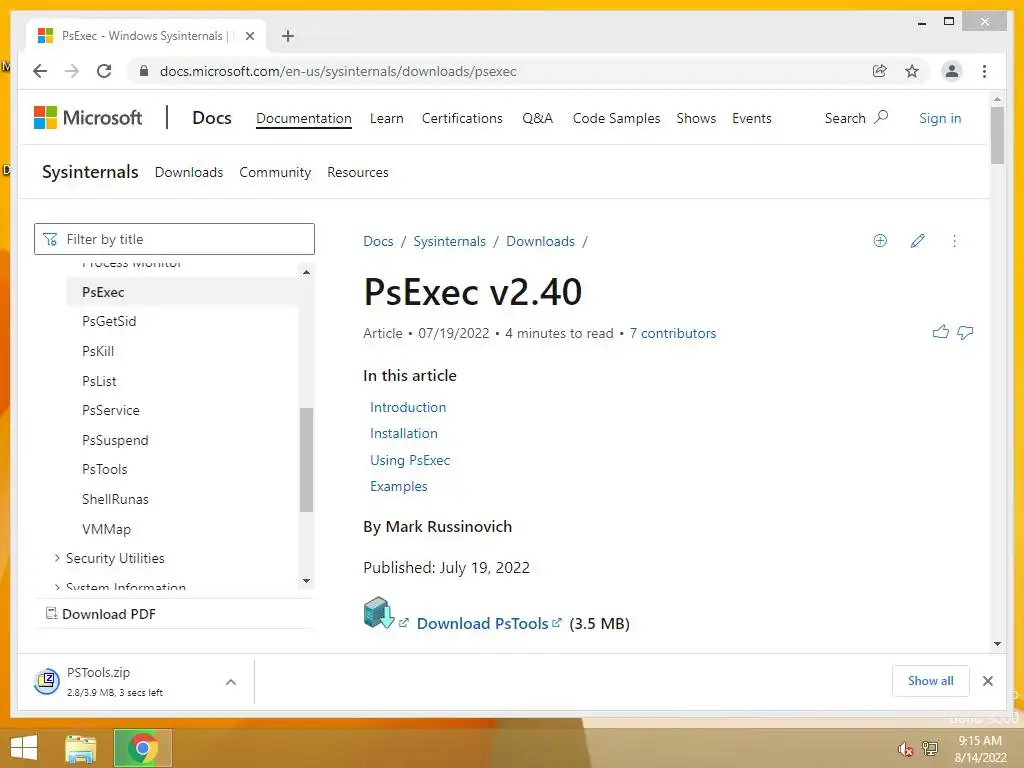
Task: Open Chrome's three-dot menu
Action: [984, 71]
